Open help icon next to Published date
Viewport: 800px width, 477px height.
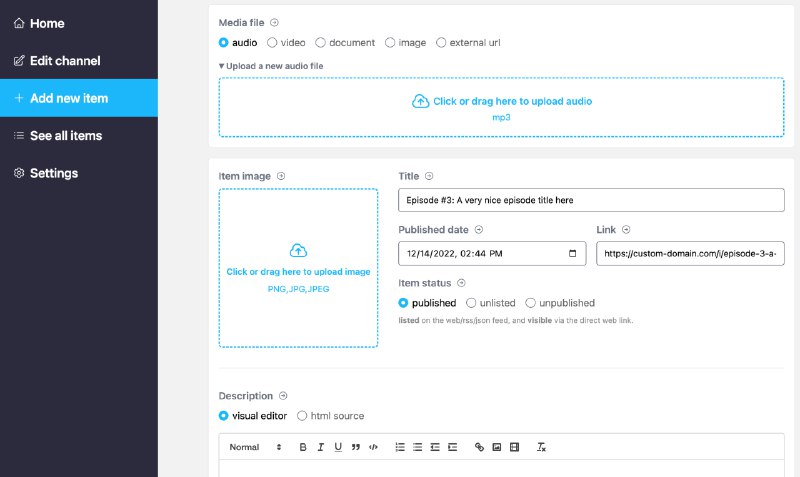479,230
